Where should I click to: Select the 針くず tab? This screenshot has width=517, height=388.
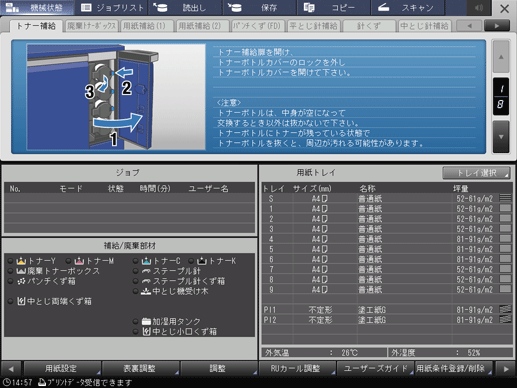(369, 26)
